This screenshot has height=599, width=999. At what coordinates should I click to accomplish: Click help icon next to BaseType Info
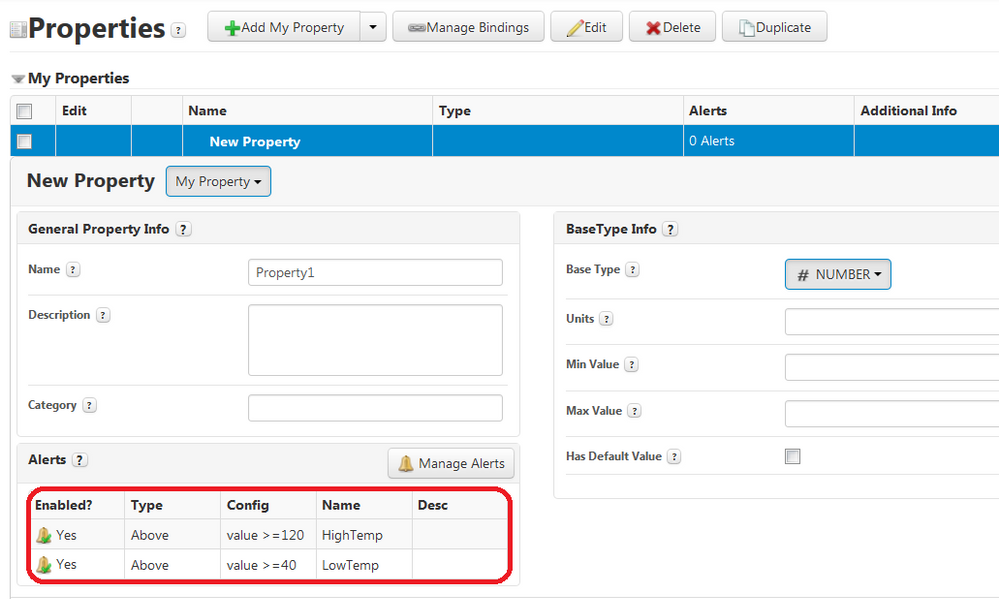point(670,229)
